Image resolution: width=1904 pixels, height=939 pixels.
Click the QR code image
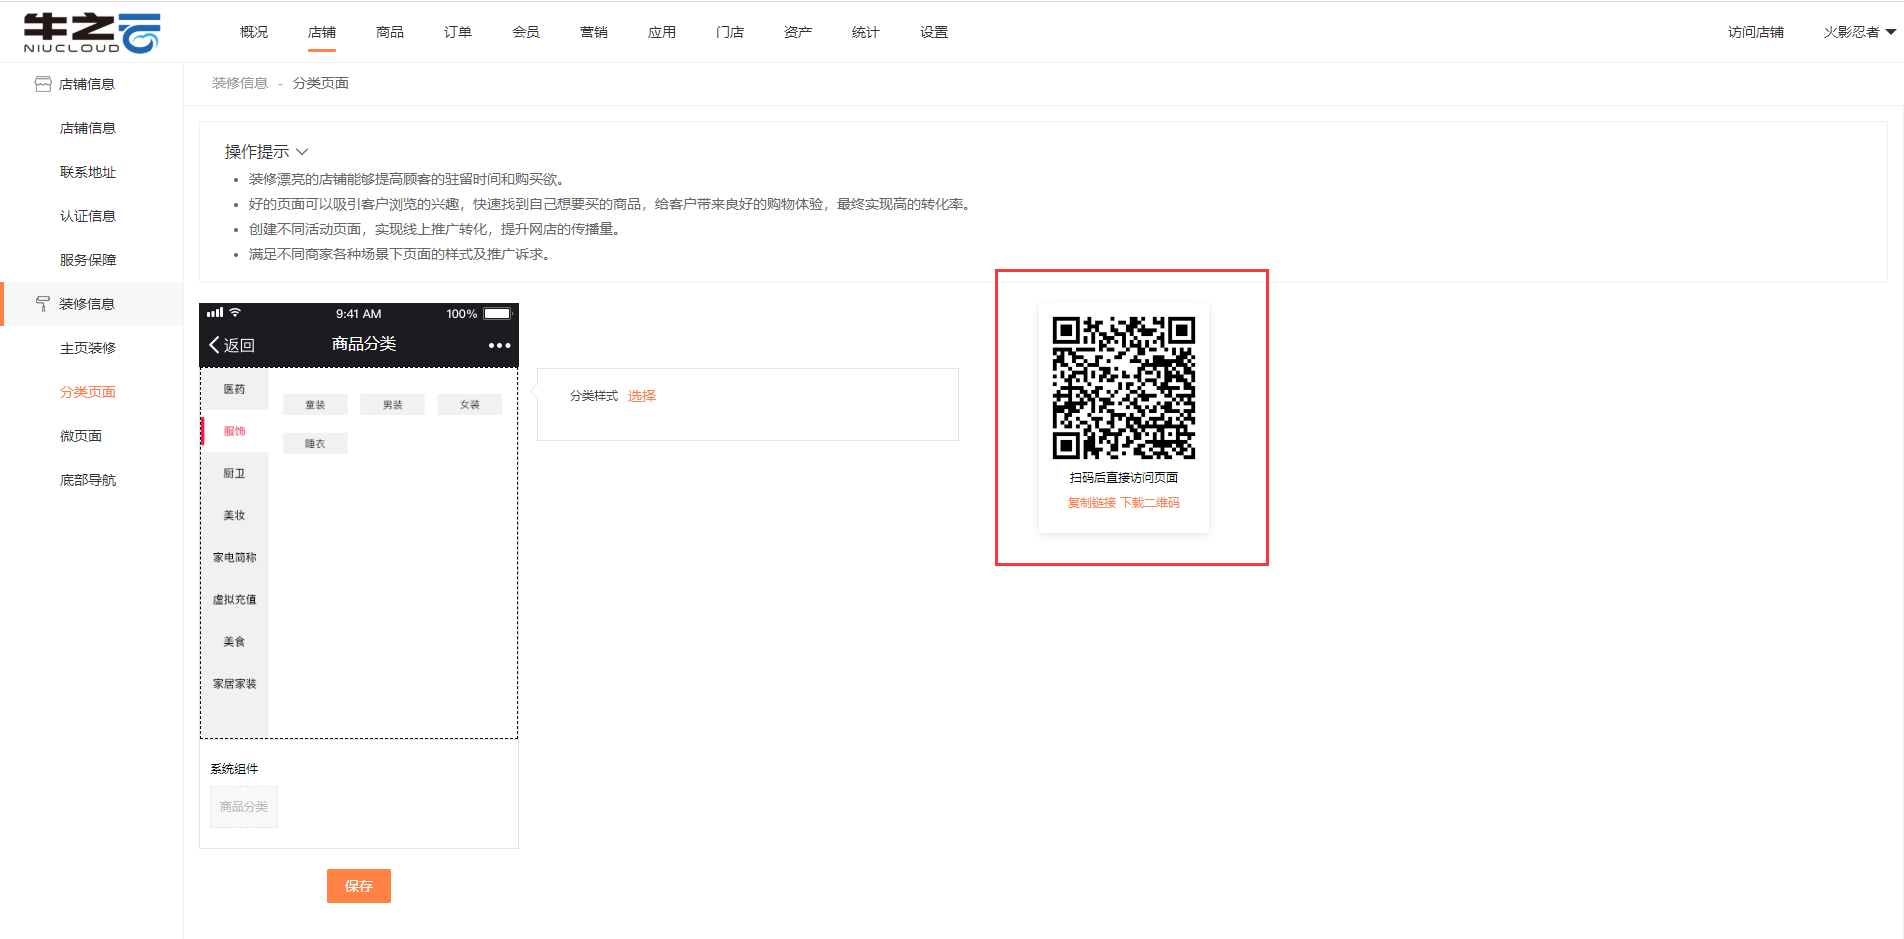(1123, 388)
